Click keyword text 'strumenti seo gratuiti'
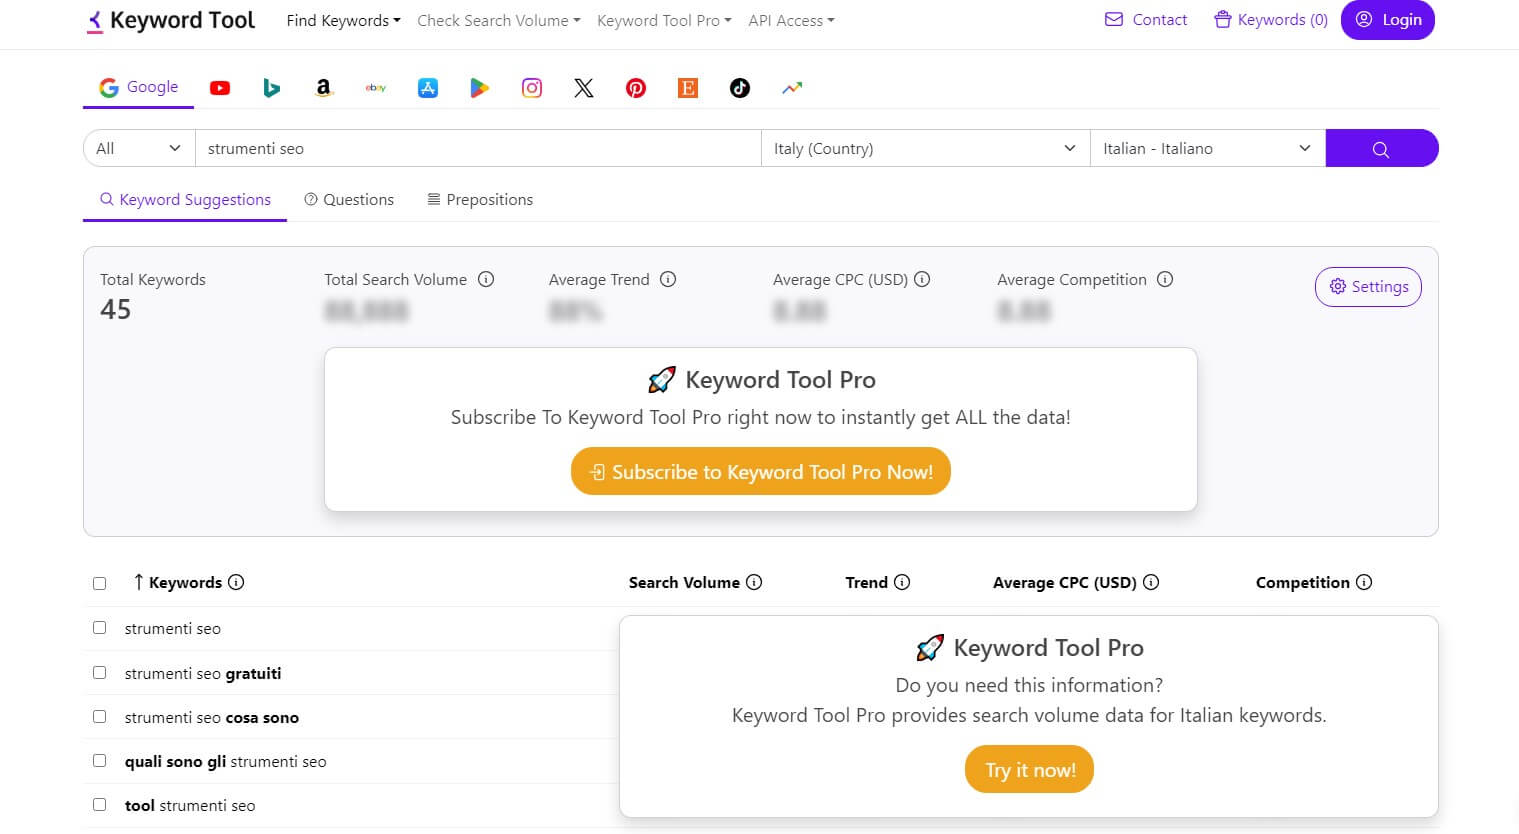Image resolution: width=1519 pixels, height=834 pixels. point(203,673)
